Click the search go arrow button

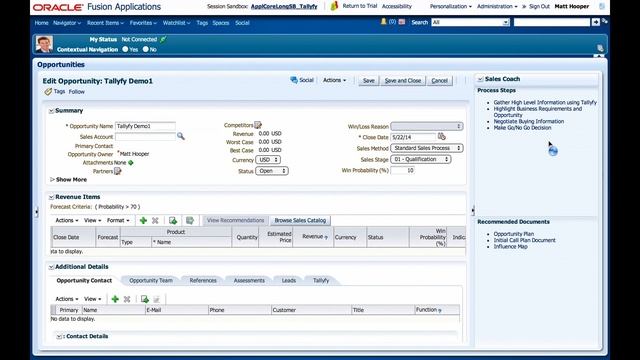(596, 22)
